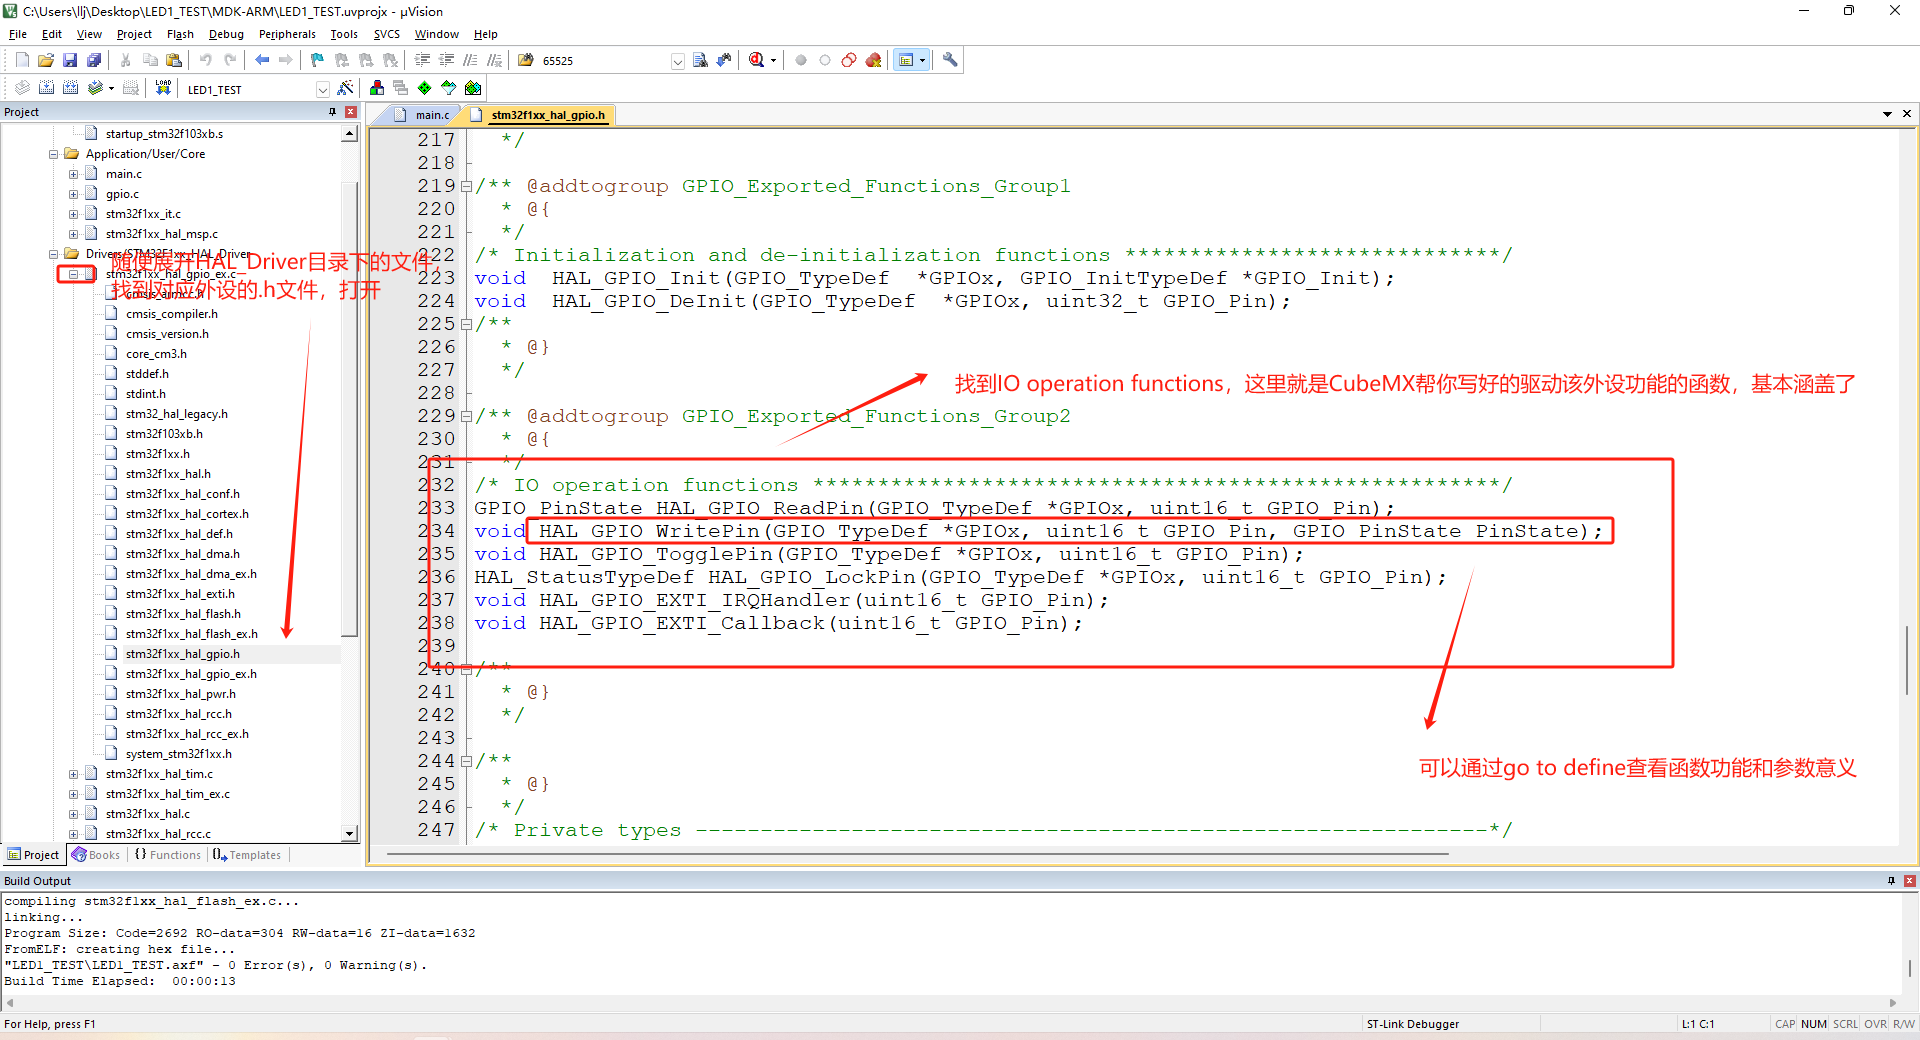Expand the main.c tree node

(x=73, y=174)
